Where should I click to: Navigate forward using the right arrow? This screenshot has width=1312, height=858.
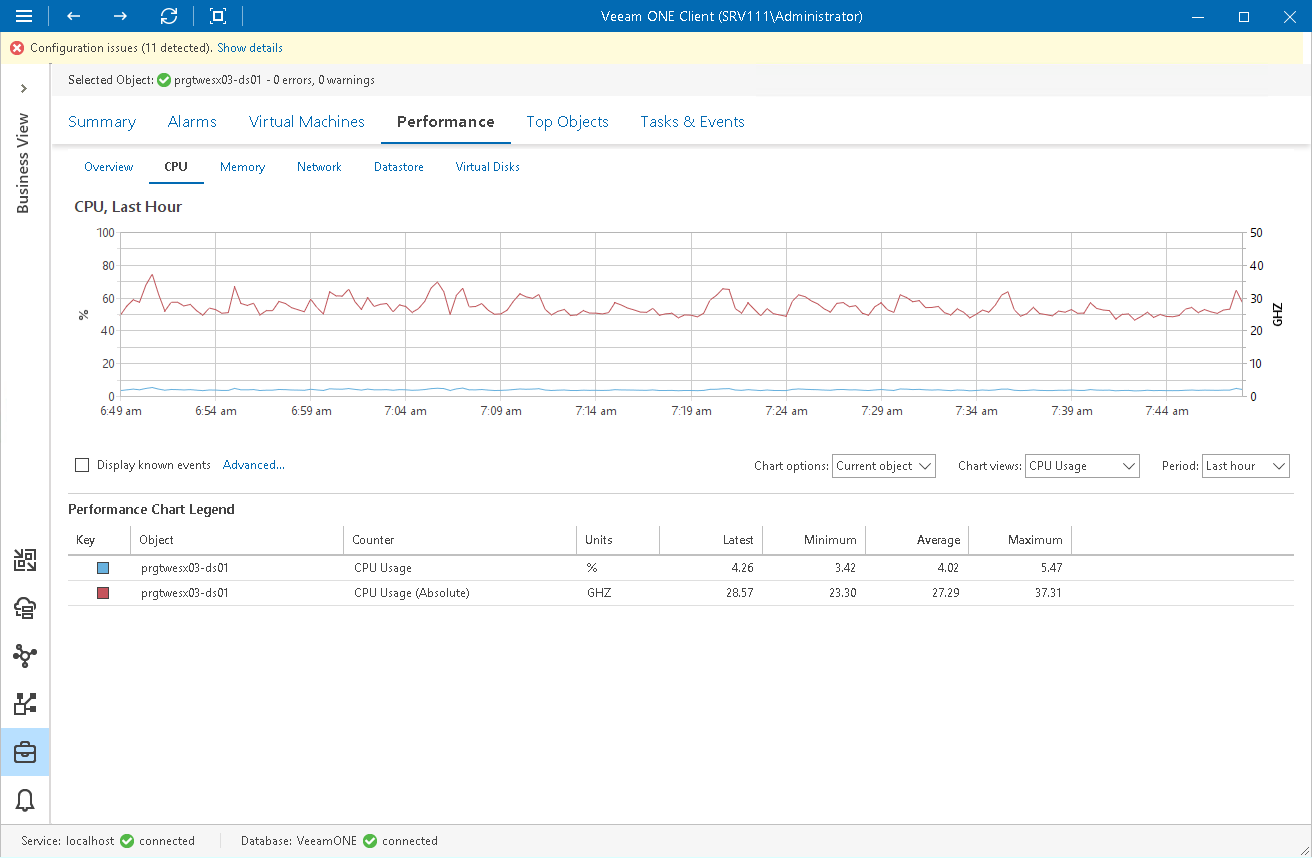pos(119,16)
